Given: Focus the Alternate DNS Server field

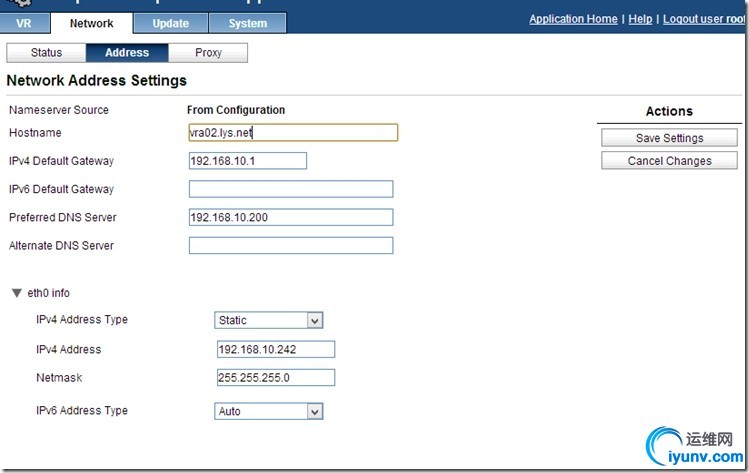Looking at the screenshot, I should click(x=291, y=245).
